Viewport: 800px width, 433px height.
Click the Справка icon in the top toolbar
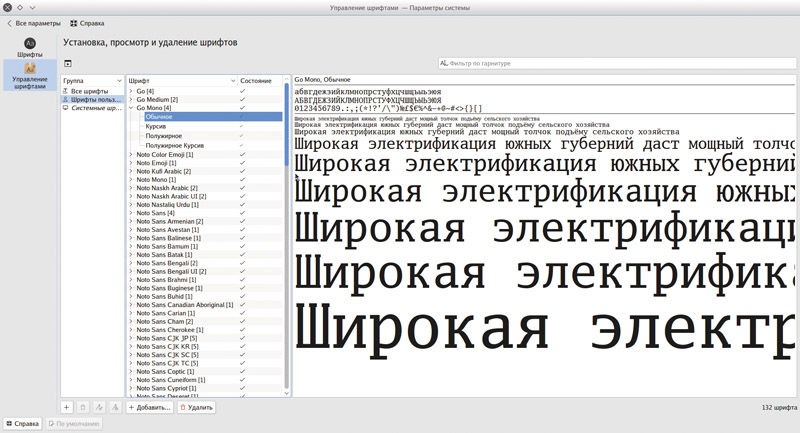coord(74,23)
